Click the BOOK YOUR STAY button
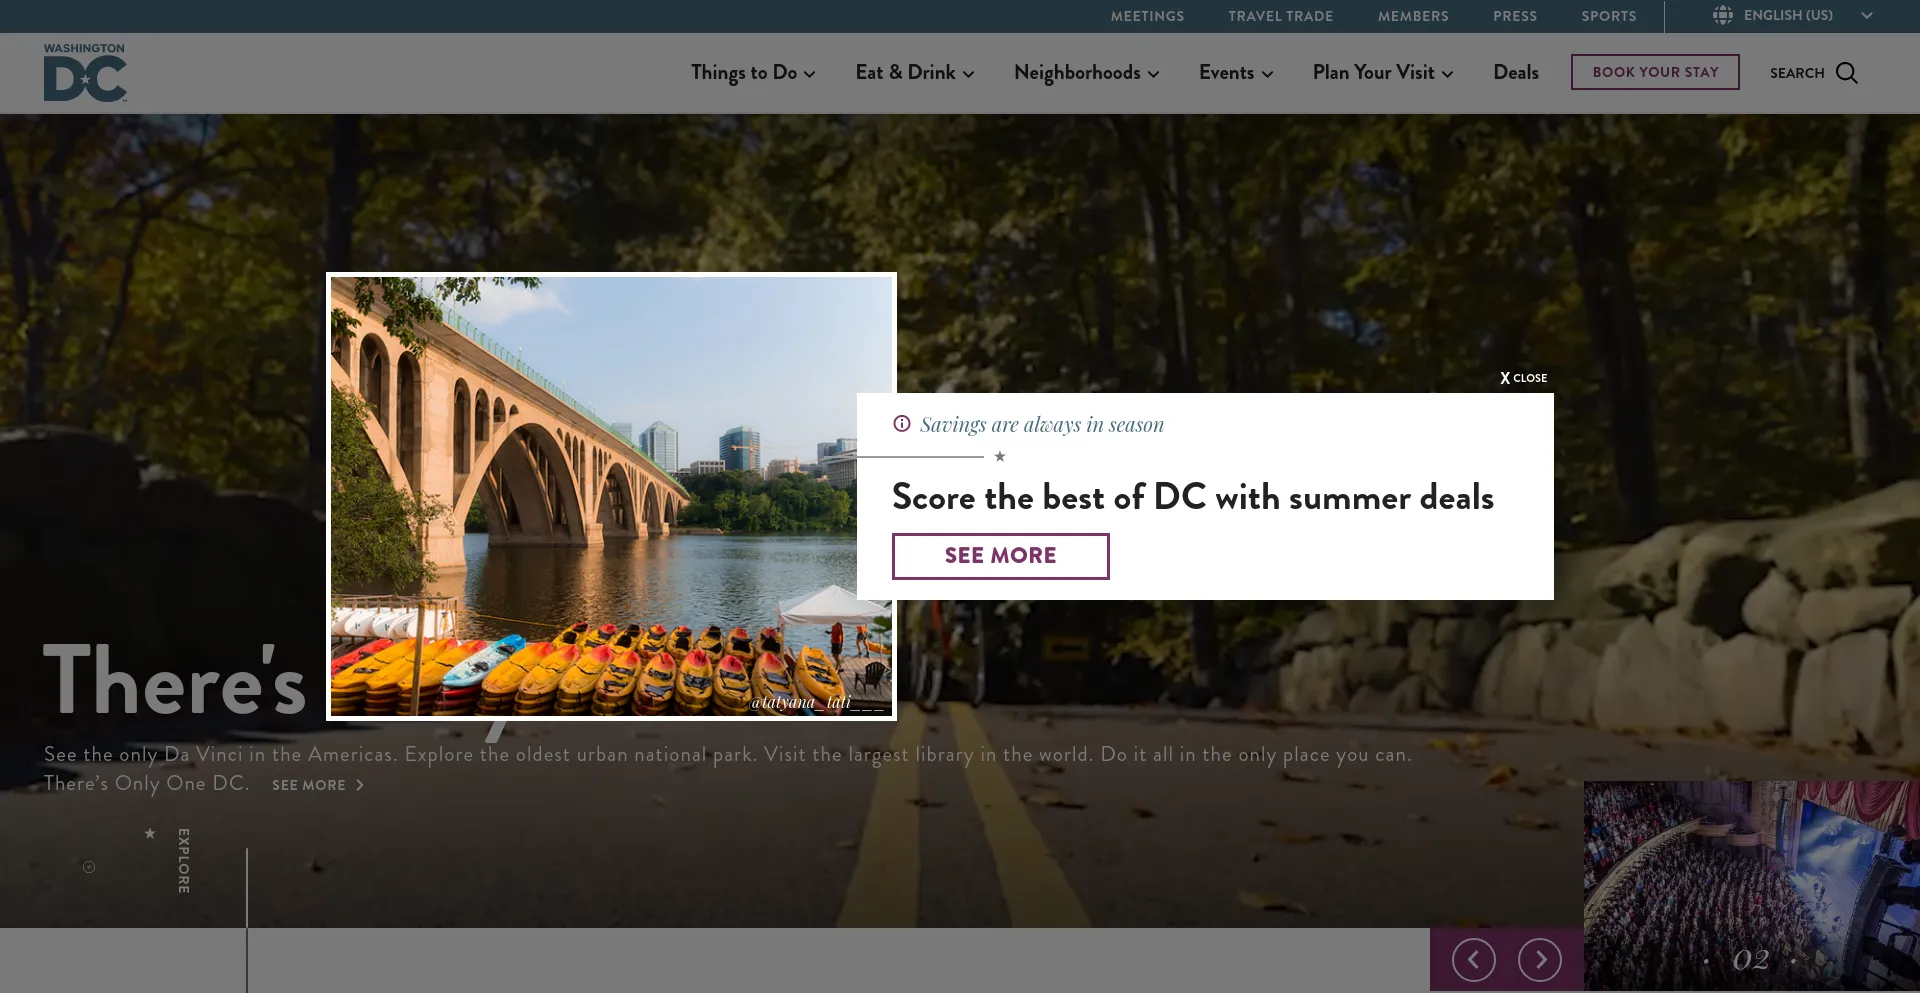The height and width of the screenshot is (993, 1920). pyautogui.click(x=1655, y=71)
